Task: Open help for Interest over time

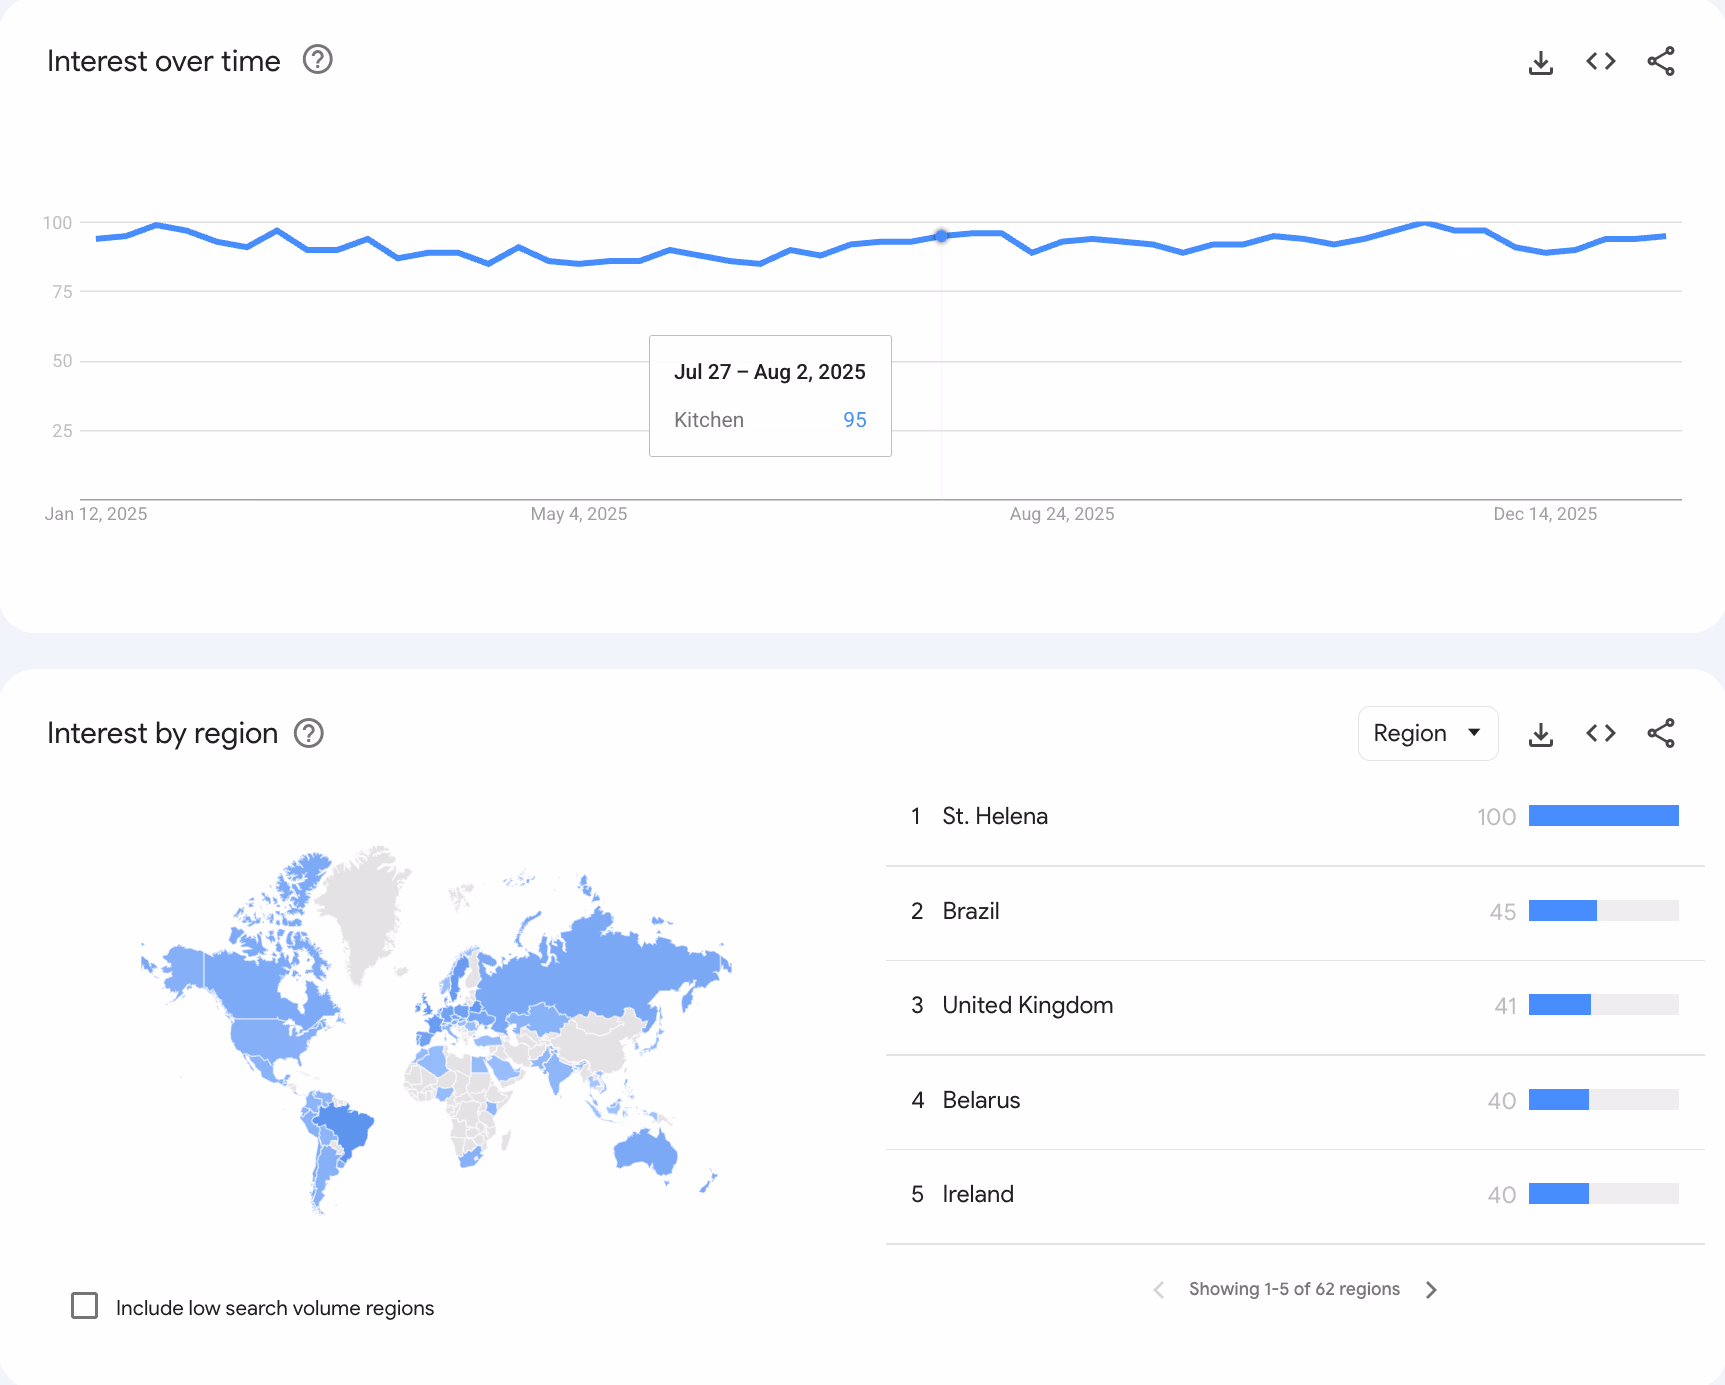Action: 316,60
